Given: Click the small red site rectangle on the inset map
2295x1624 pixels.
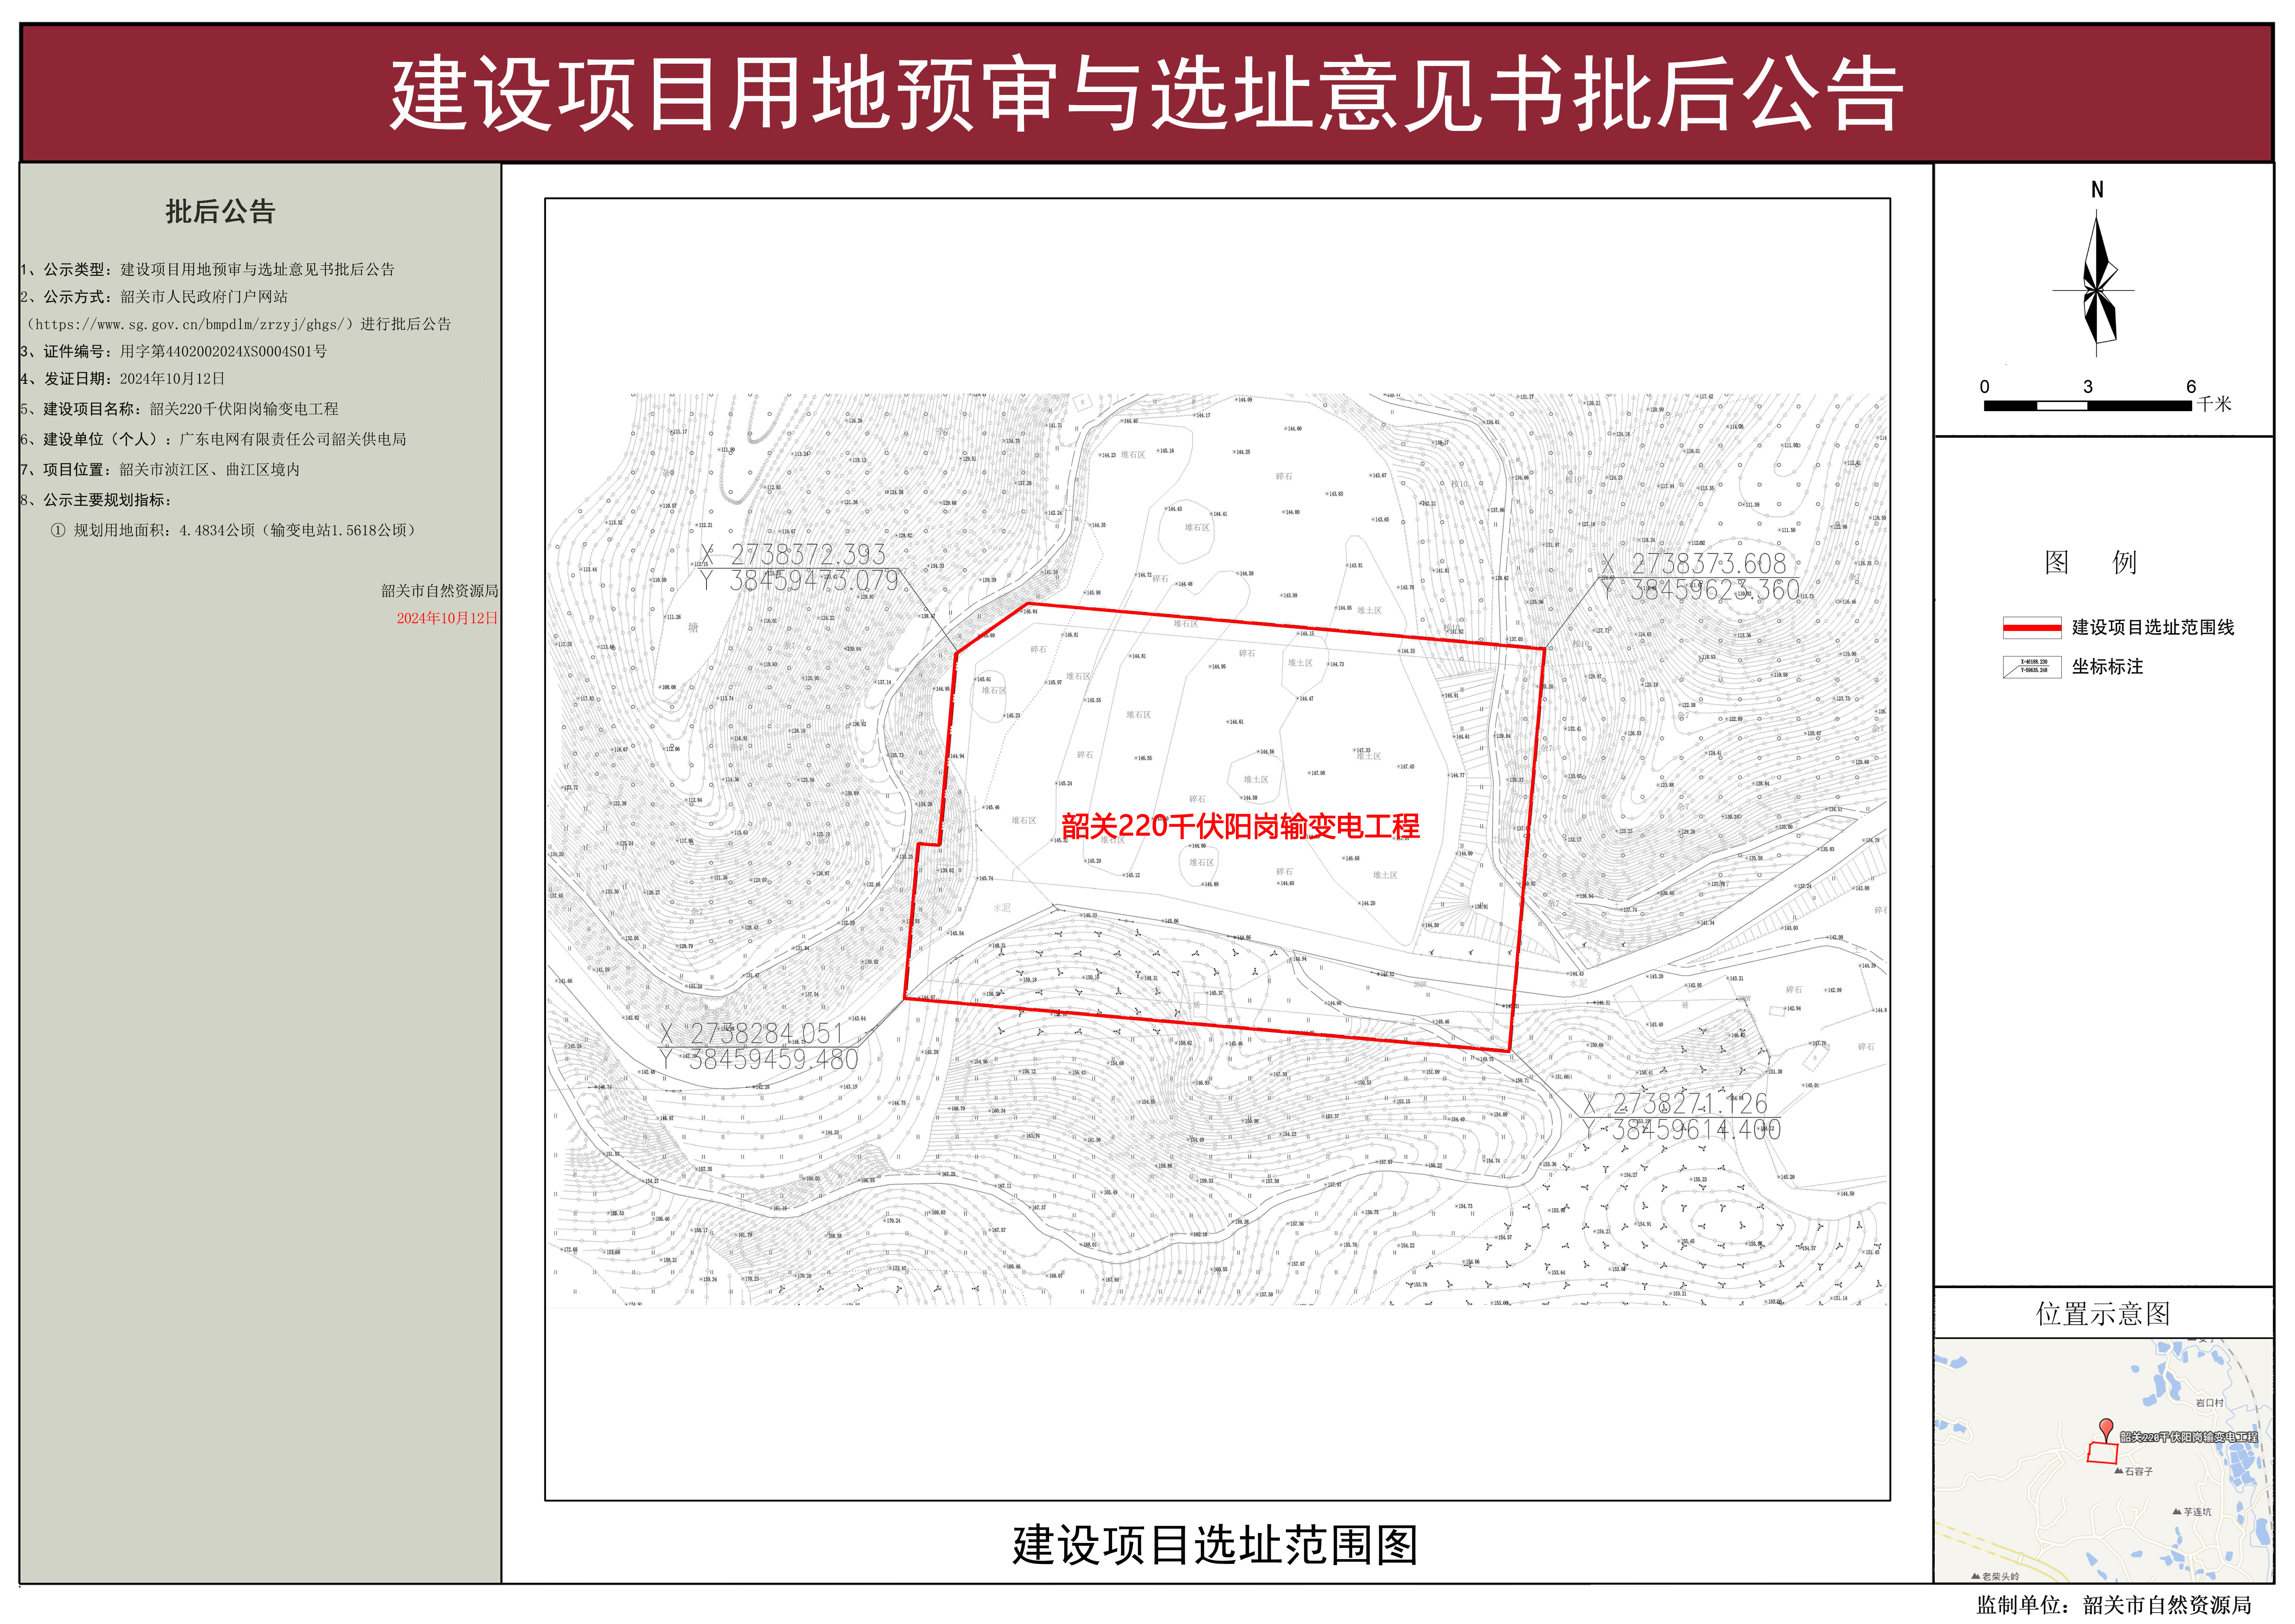Looking at the screenshot, I should tap(2103, 1453).
